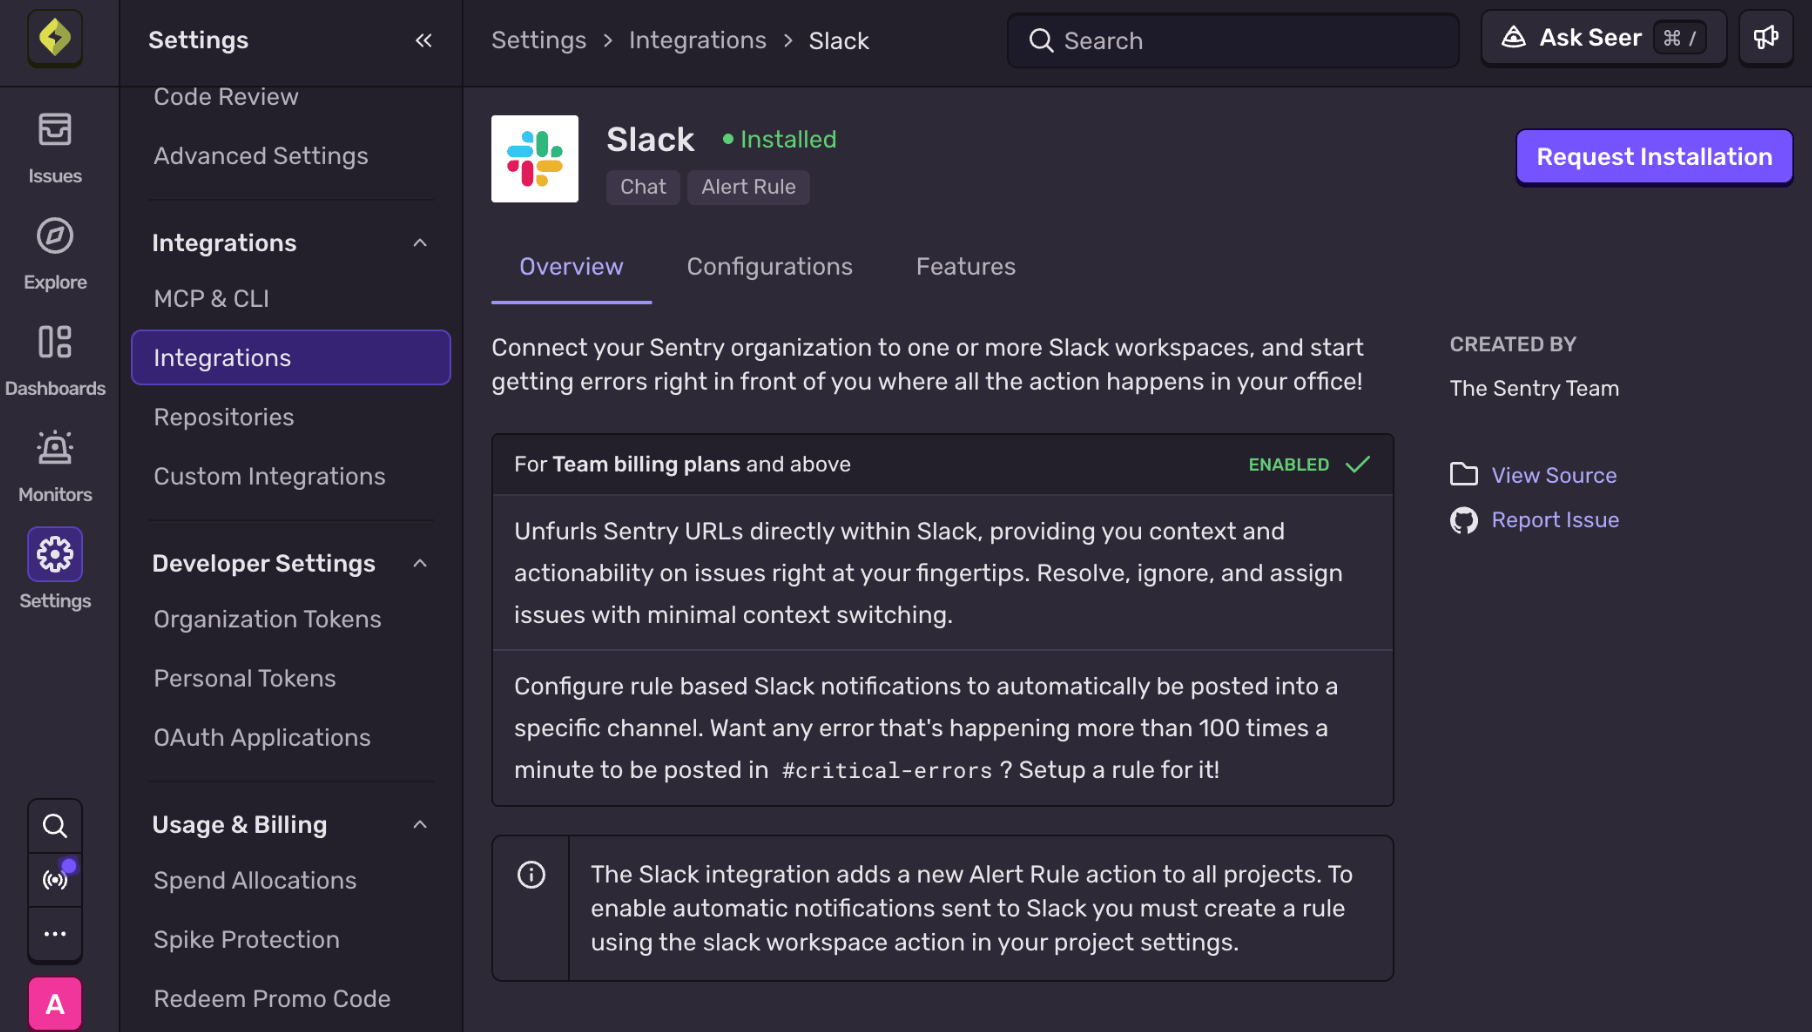The width and height of the screenshot is (1812, 1032).
Task: Click the sidebar search magnifier icon
Action: point(55,826)
